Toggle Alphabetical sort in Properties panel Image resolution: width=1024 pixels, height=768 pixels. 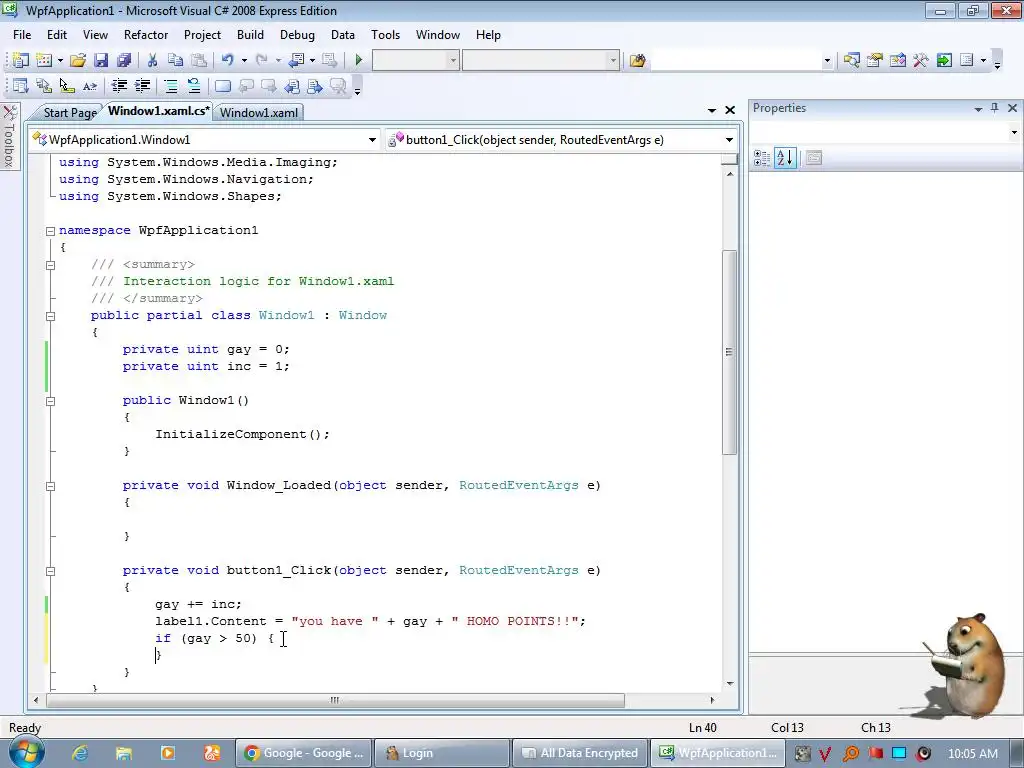point(786,157)
